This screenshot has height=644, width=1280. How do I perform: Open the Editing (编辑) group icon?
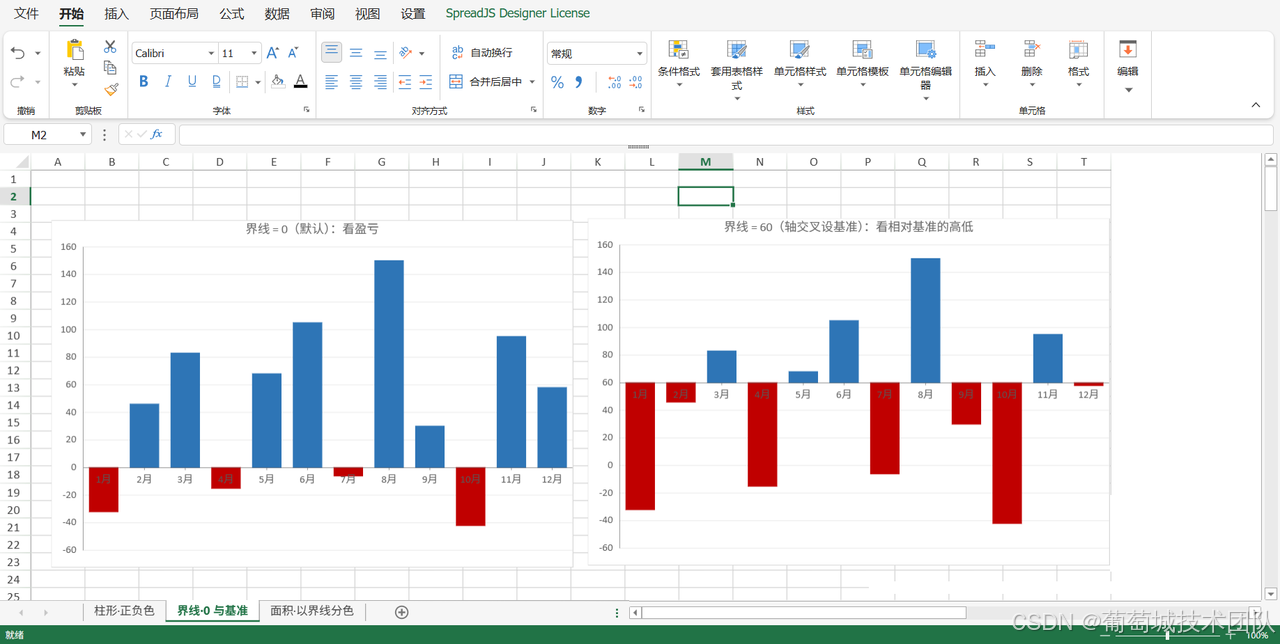tap(1128, 50)
